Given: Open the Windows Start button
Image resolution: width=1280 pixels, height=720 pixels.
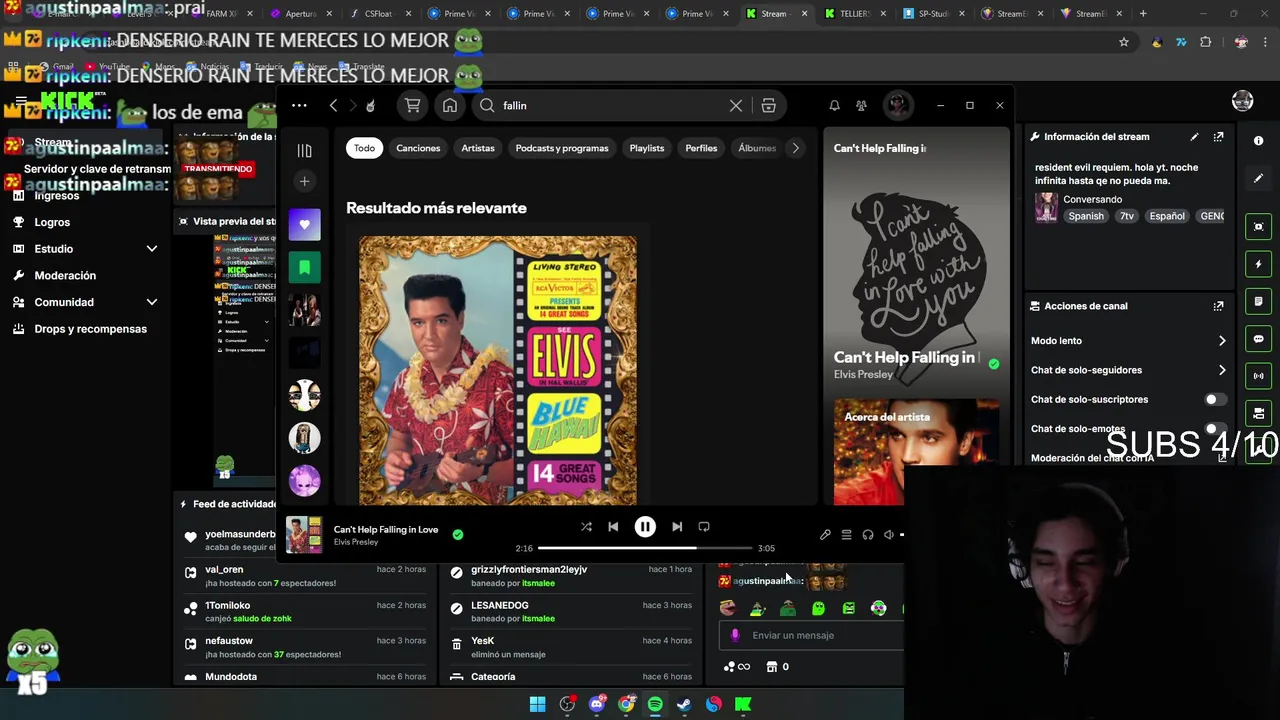Looking at the screenshot, I should click(538, 704).
